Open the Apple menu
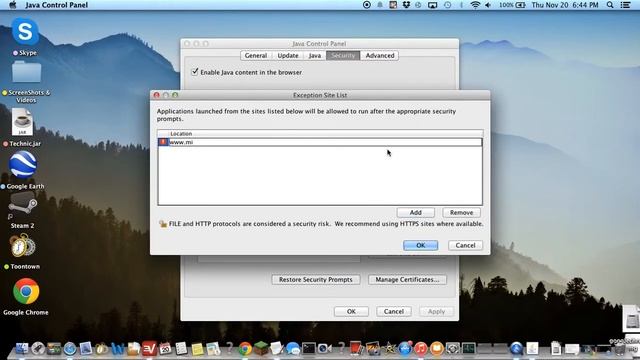Viewport: 640px width, 360px height. [x=13, y=5]
